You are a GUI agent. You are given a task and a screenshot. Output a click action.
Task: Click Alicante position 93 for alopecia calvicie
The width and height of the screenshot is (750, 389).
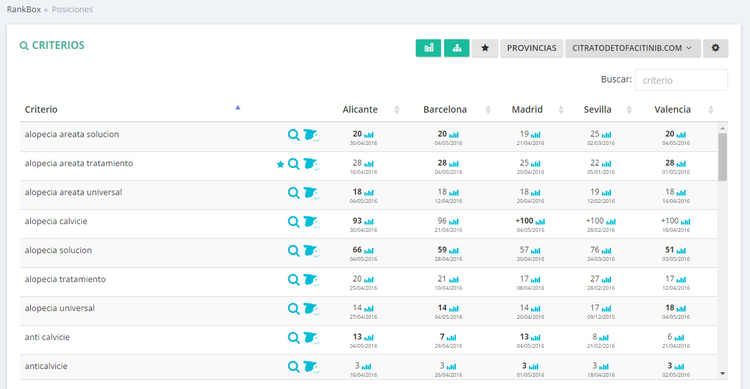pos(357,221)
